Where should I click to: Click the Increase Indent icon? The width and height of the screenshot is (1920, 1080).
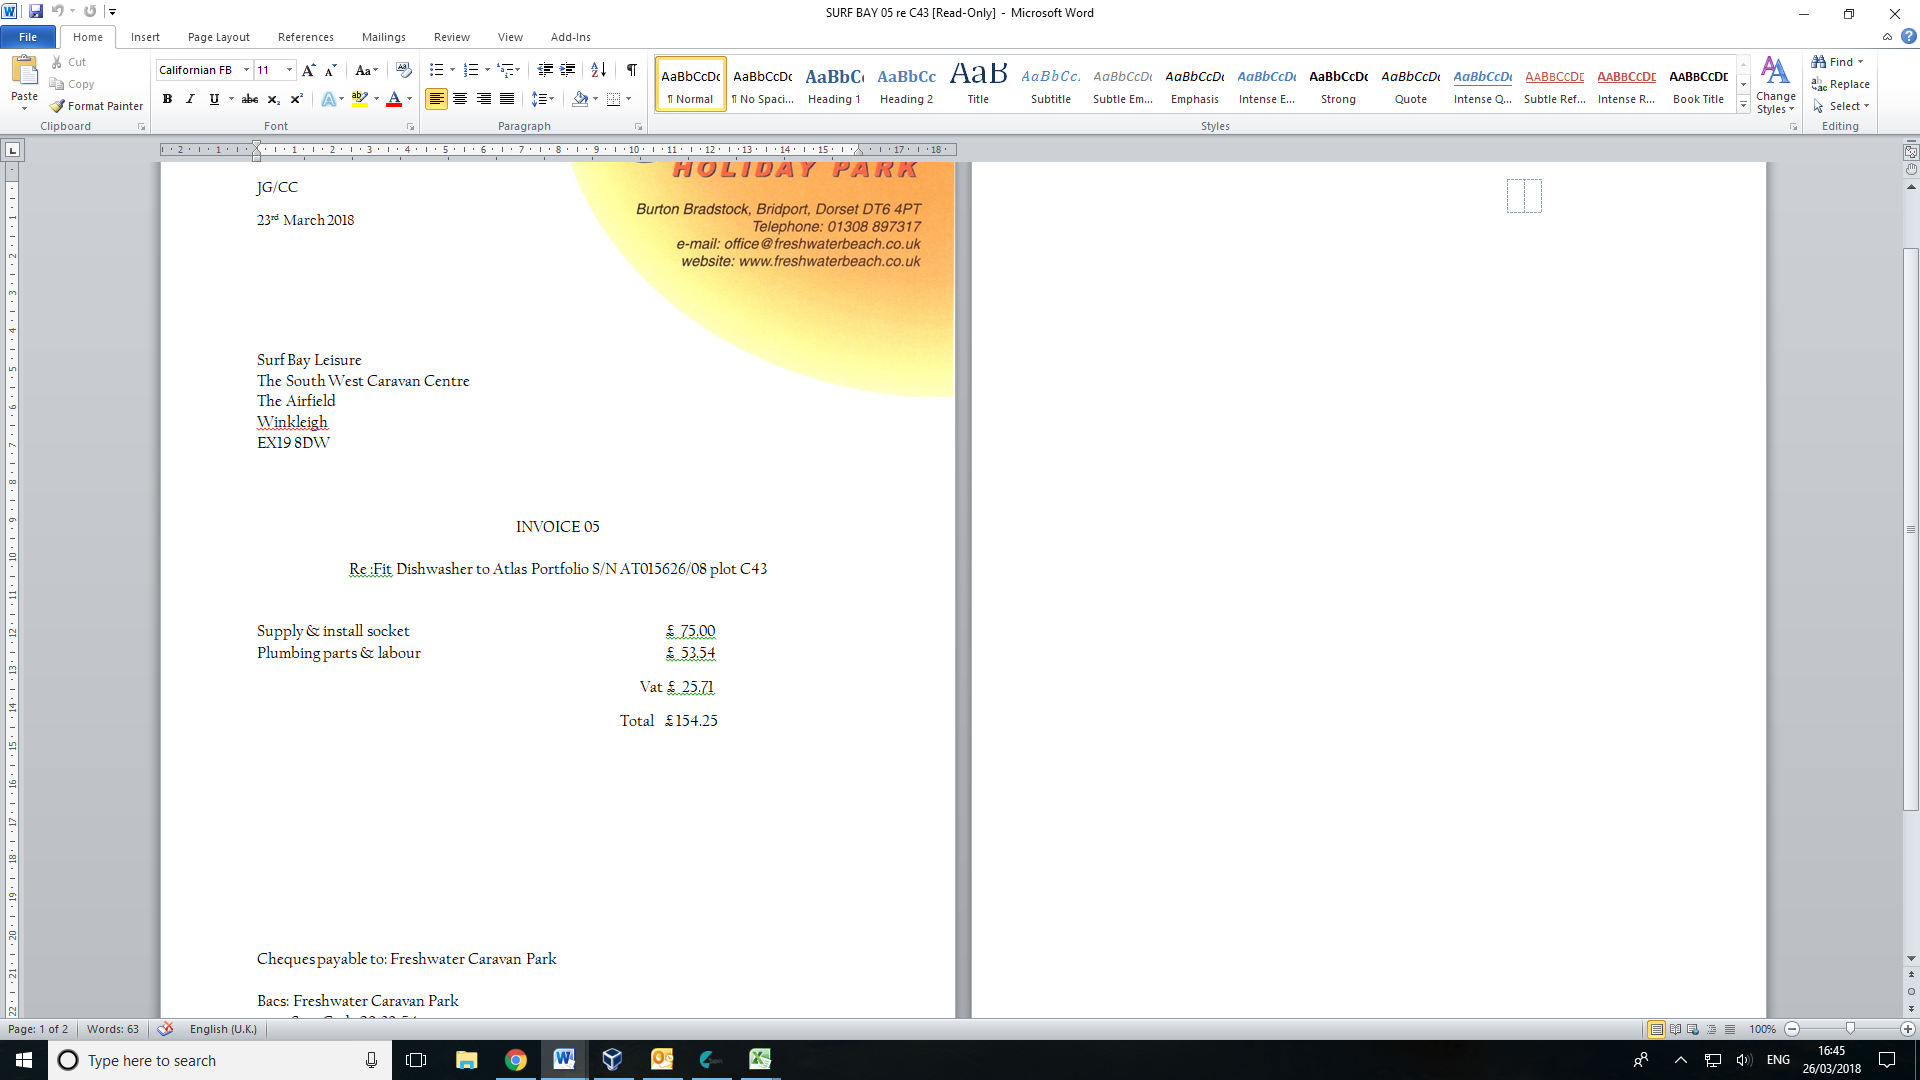(568, 70)
